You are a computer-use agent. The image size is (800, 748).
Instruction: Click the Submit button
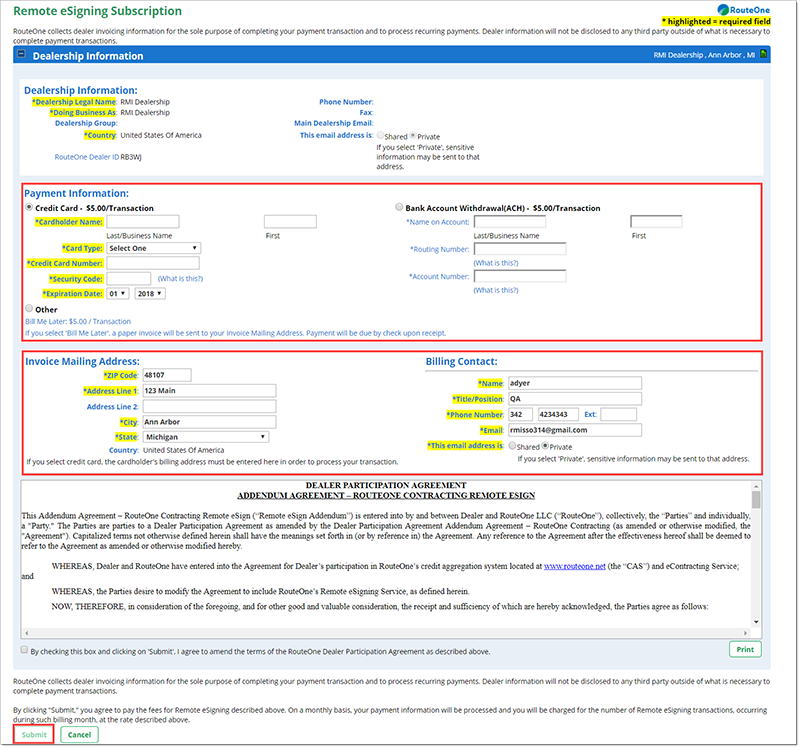(34, 735)
